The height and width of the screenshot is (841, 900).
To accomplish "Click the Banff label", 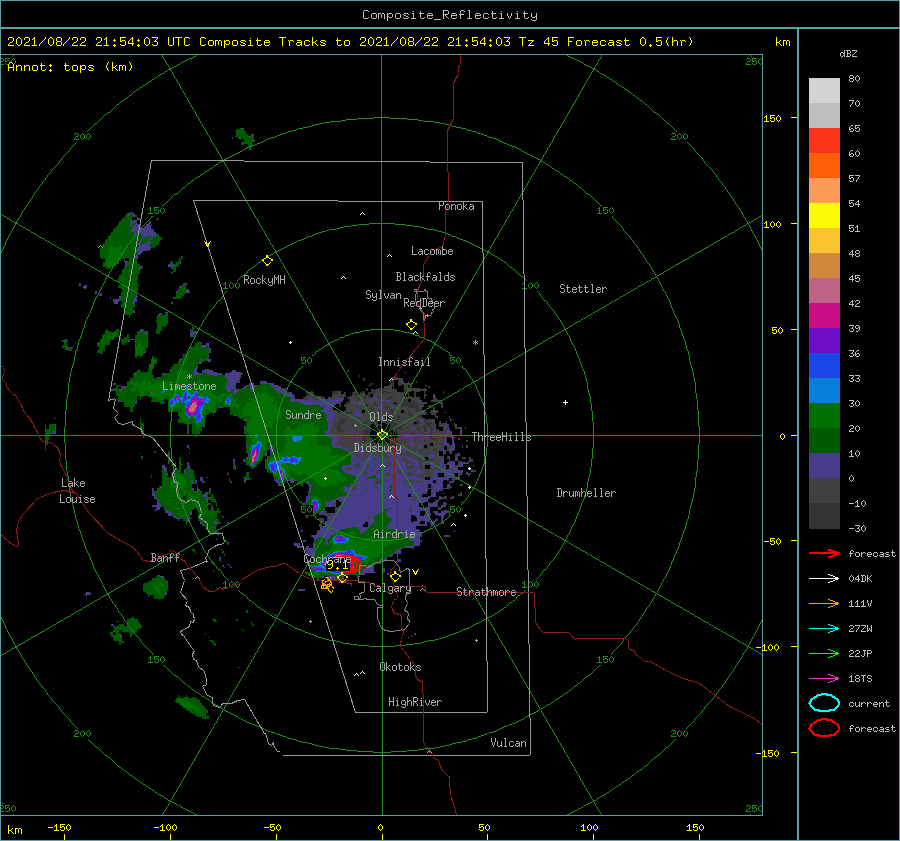I will coord(165,557).
